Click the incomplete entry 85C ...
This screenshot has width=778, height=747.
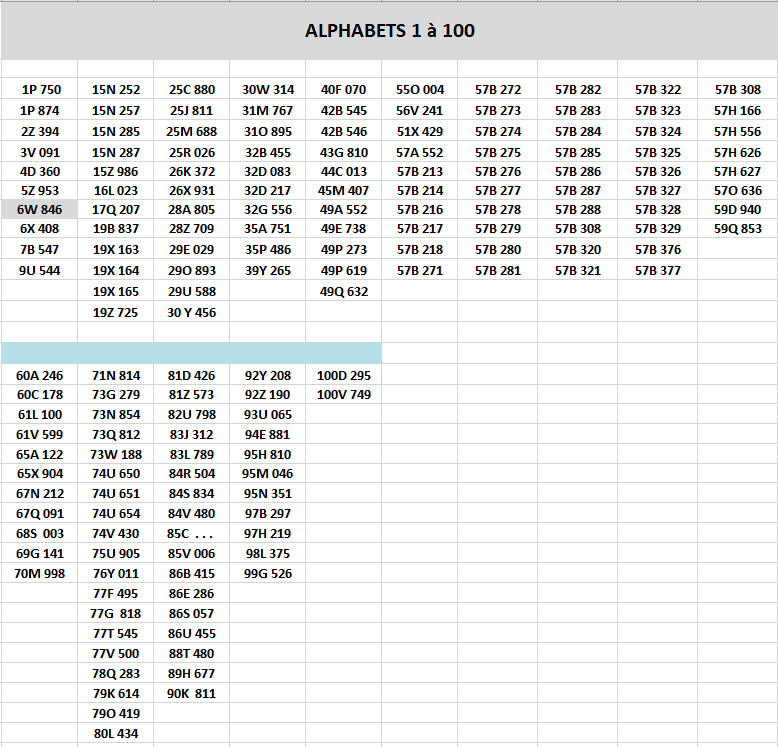191,534
